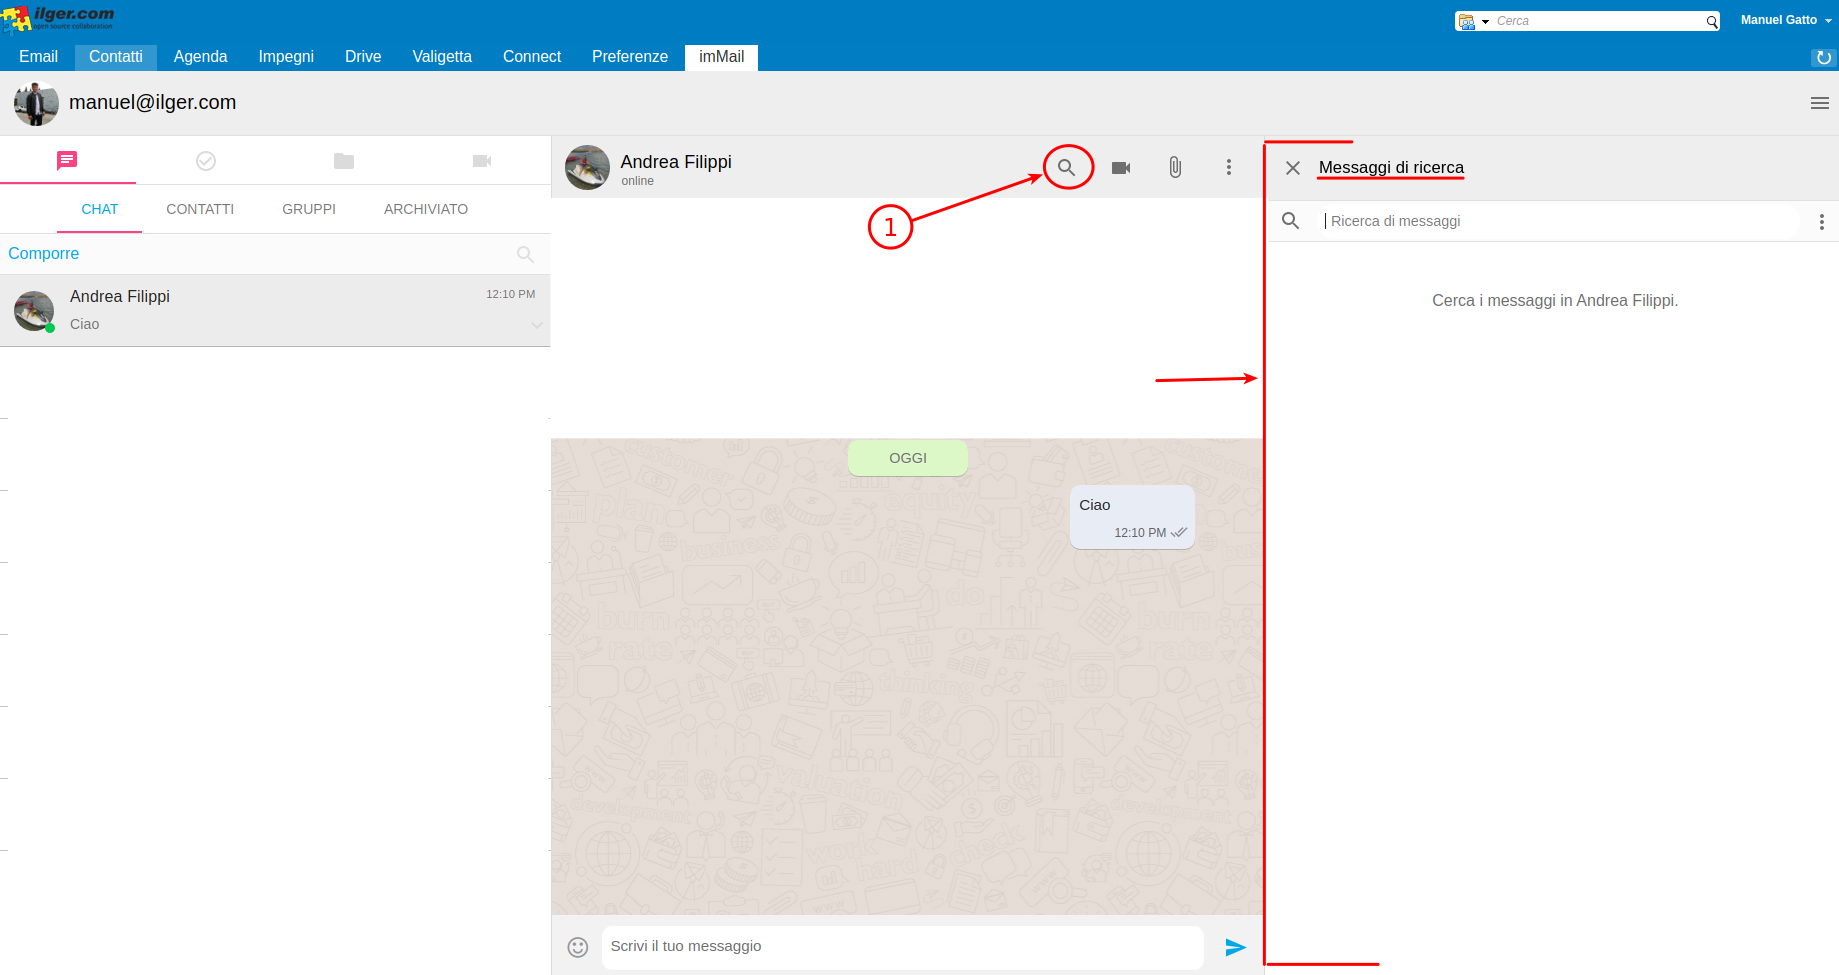The image size is (1839, 975).
Task: Select the chat bubble icon tab
Action: 67,161
